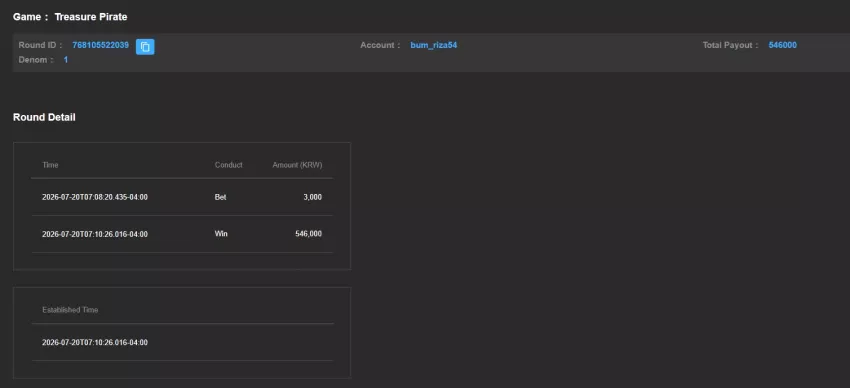Select the Established Time header

pos(70,310)
